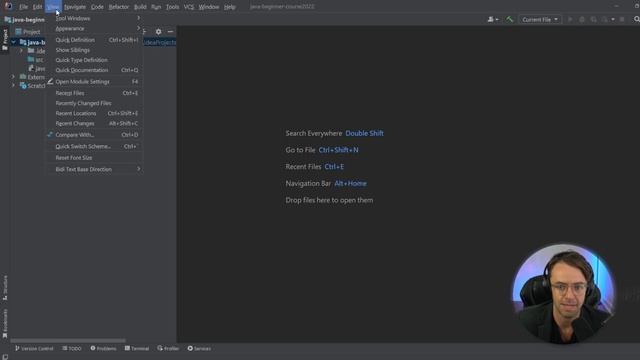Viewport: 640px width, 360px height.
Task: Open the Navigate menu
Action: 75,7
